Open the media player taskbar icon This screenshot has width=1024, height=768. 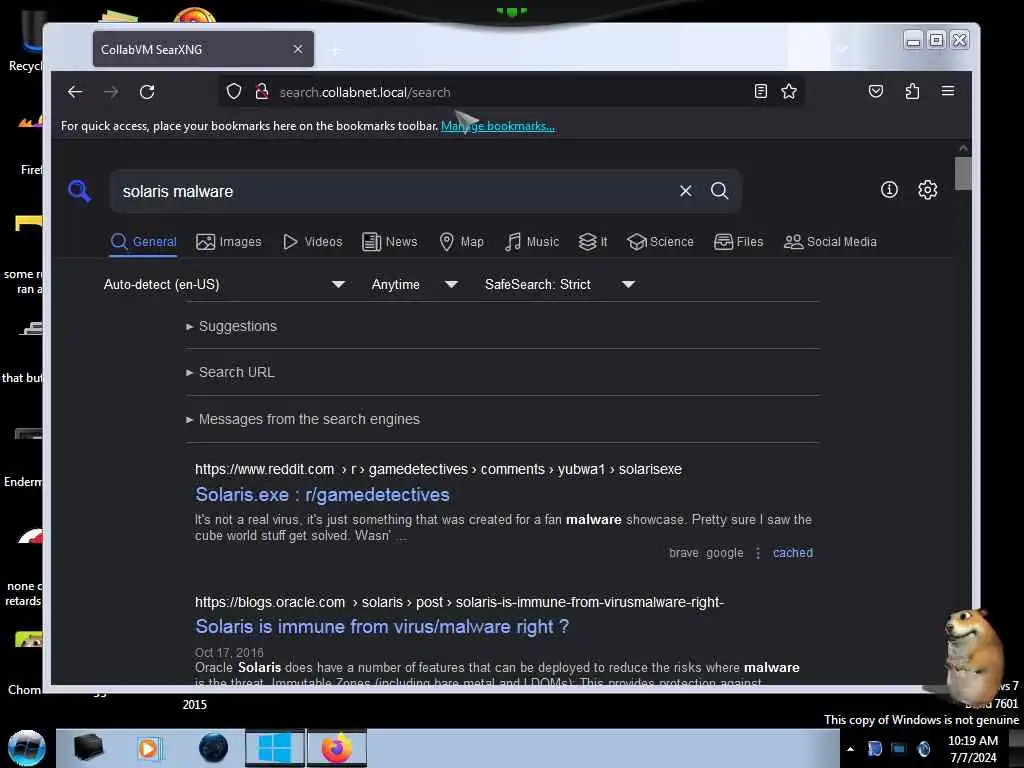(148, 748)
